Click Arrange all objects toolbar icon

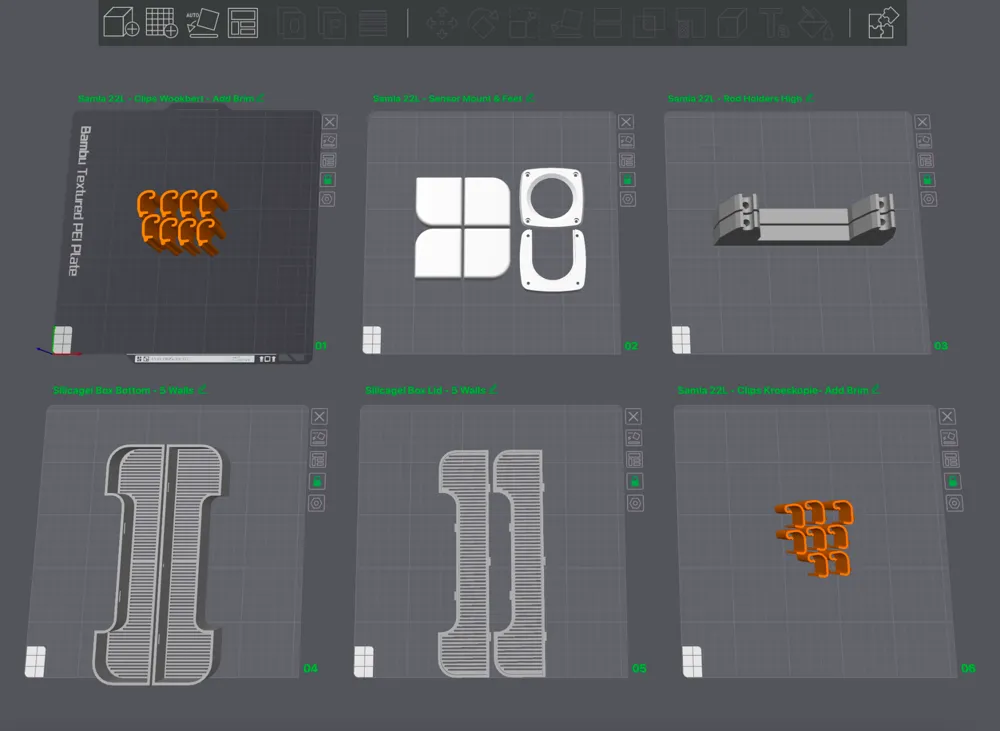(x=243, y=22)
